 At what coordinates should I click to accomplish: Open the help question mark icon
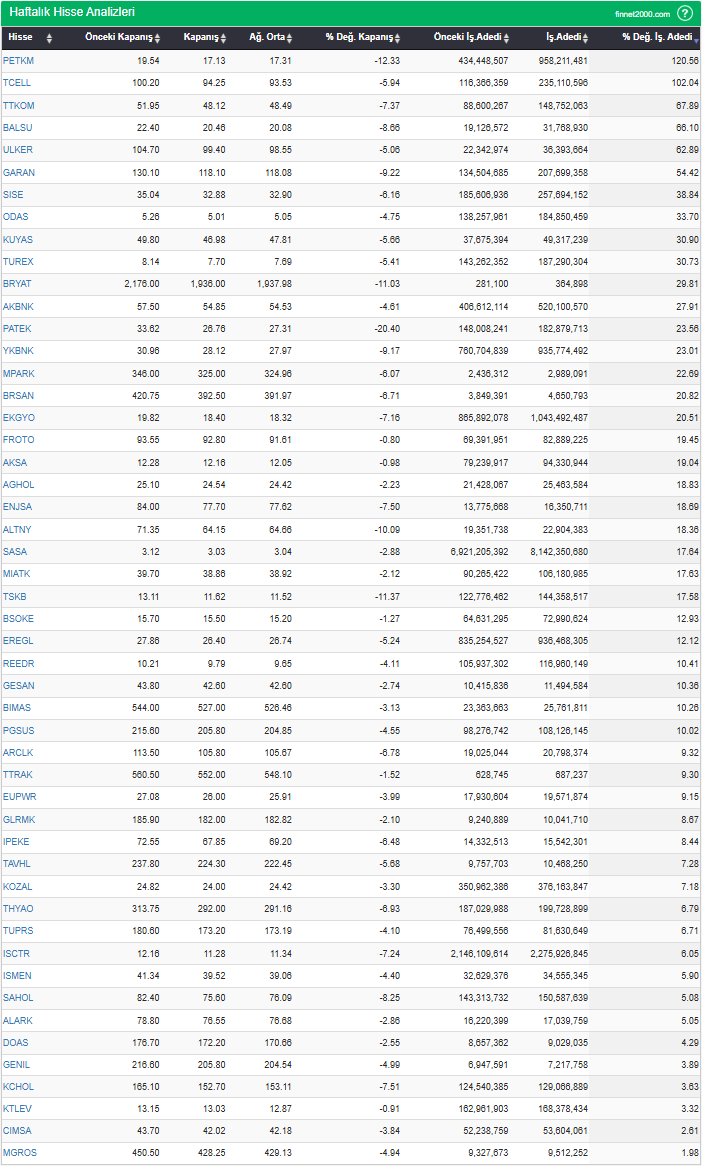pyautogui.click(x=684, y=13)
